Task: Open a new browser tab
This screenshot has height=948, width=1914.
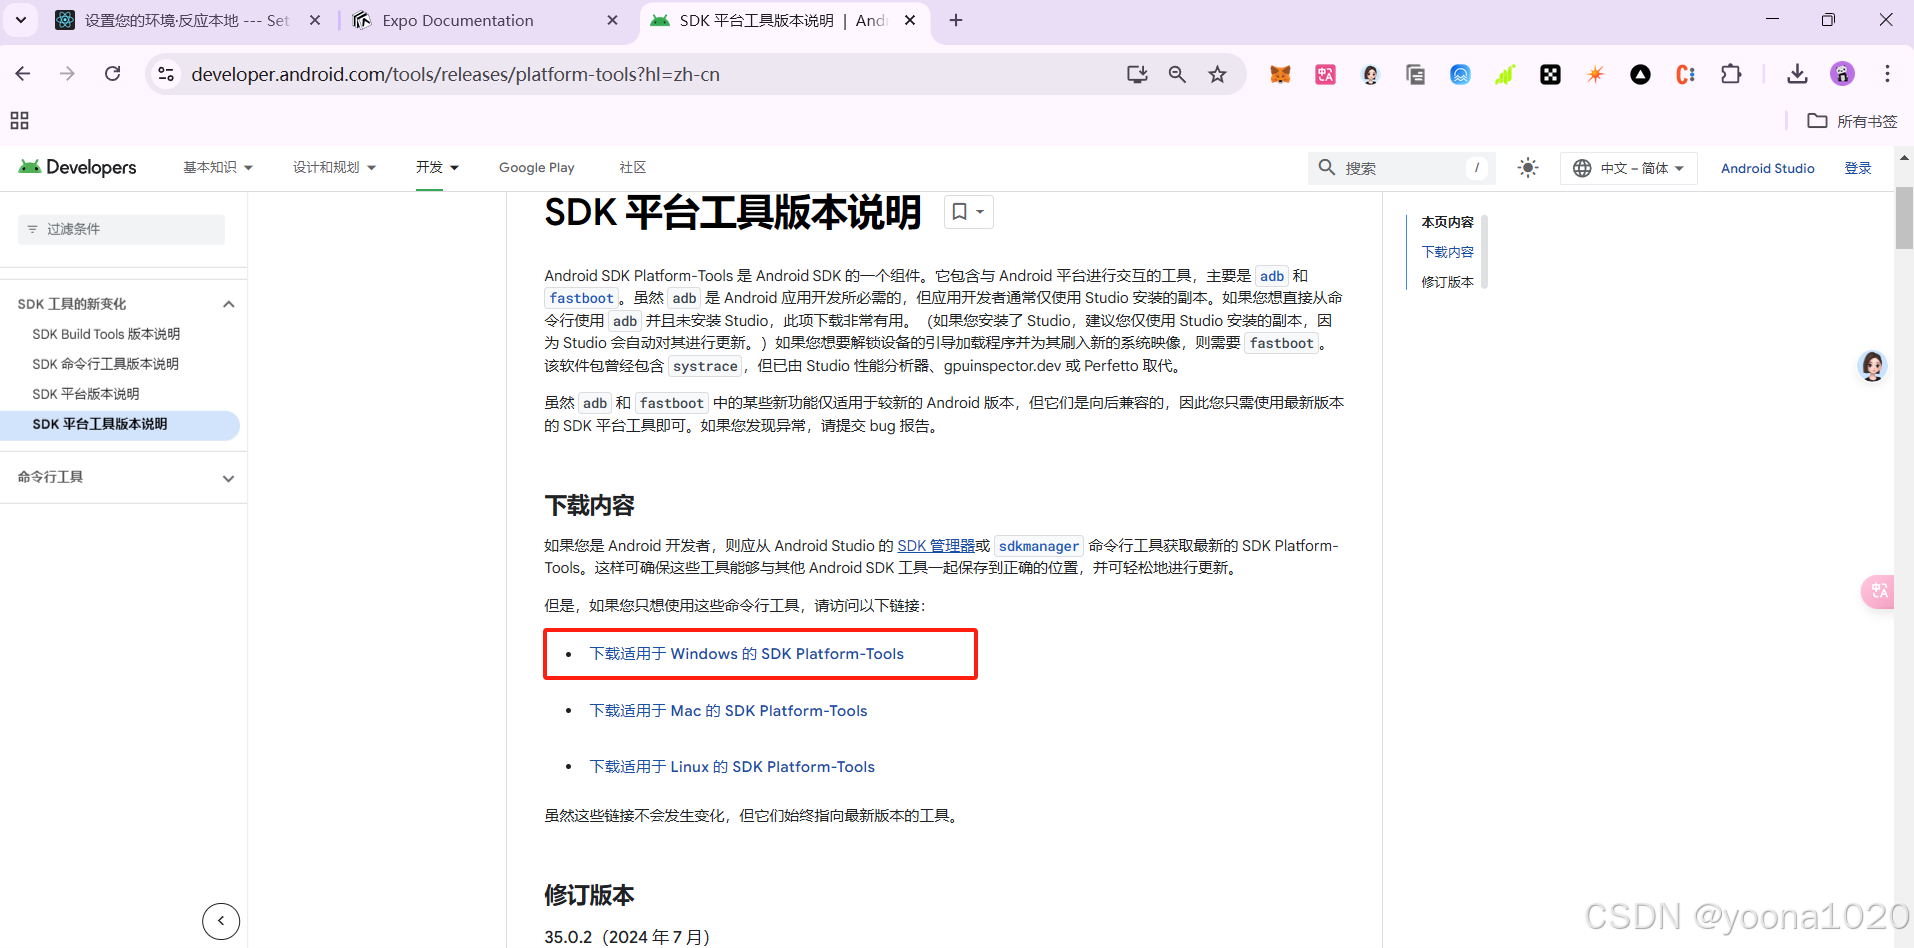Action: point(956,20)
